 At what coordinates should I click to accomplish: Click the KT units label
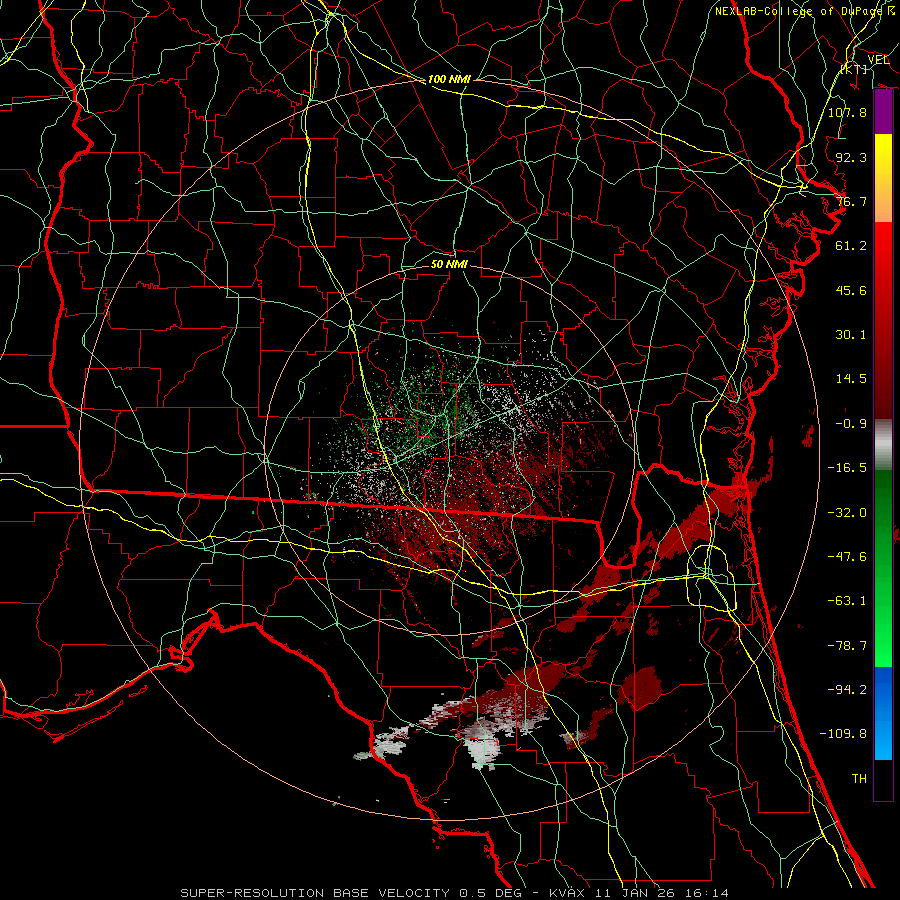pos(854,69)
